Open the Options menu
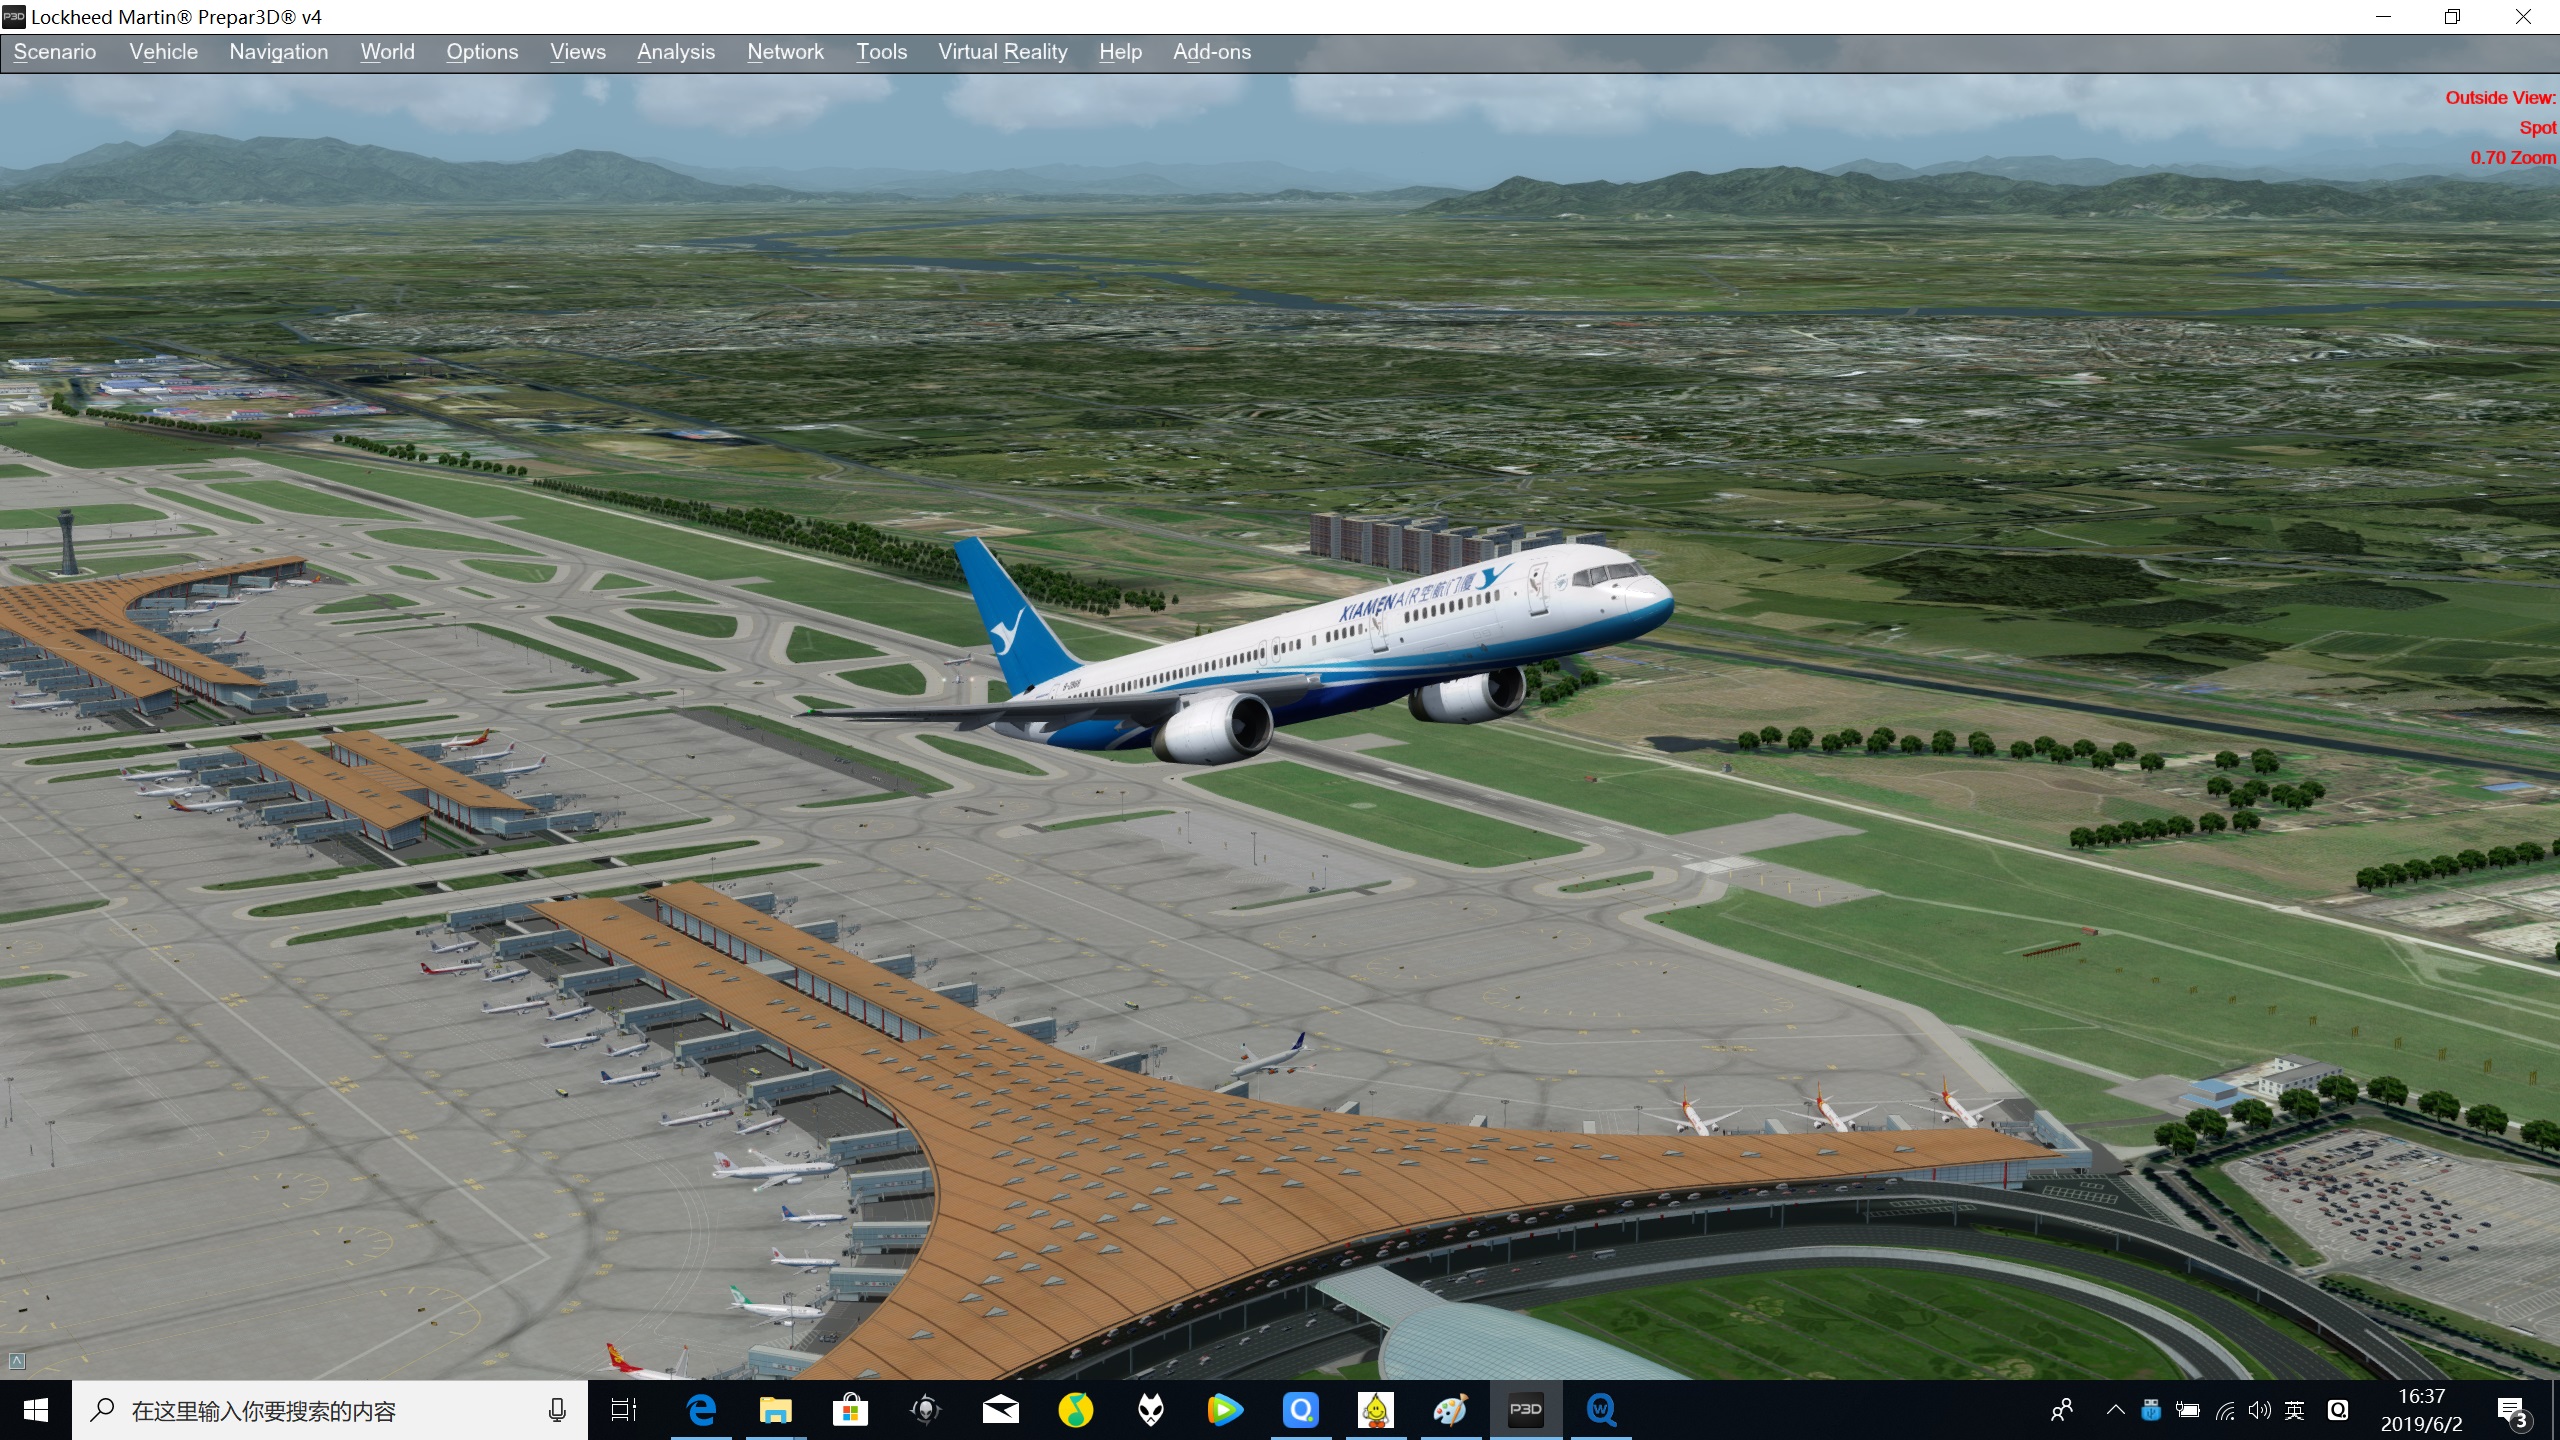The width and height of the screenshot is (2560, 1440). point(482,51)
